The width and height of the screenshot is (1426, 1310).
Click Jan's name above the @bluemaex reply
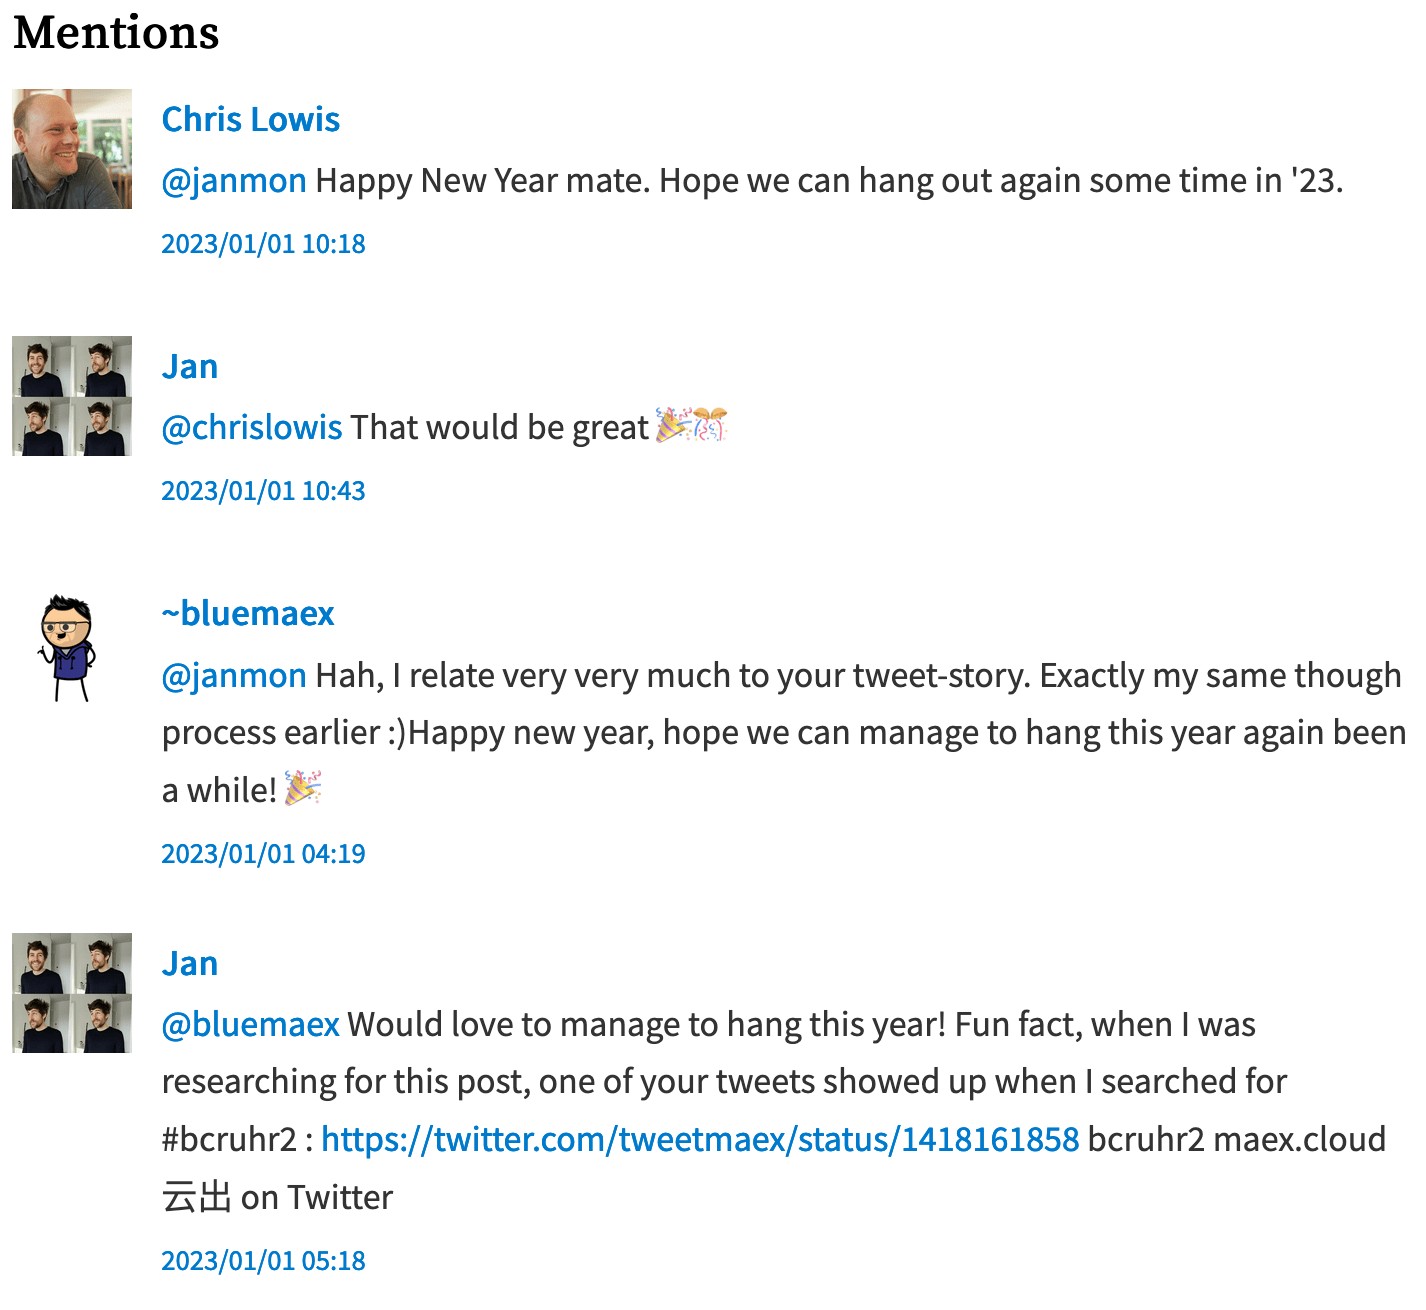point(190,964)
